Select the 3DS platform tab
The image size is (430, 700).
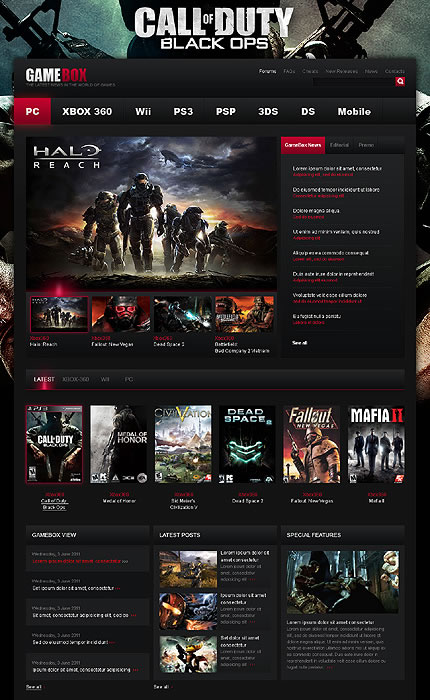tap(268, 112)
